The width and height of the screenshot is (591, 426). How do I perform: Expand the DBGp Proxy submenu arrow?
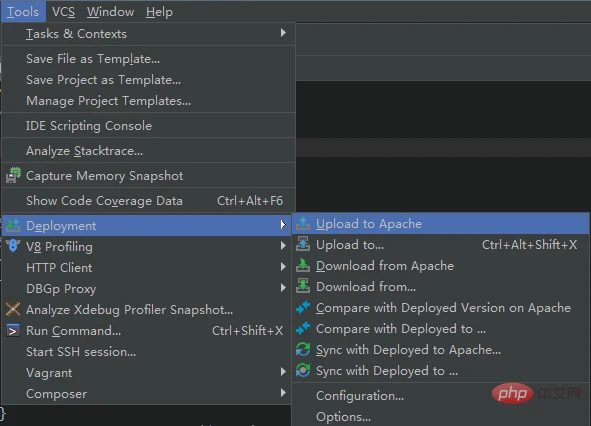click(x=283, y=288)
